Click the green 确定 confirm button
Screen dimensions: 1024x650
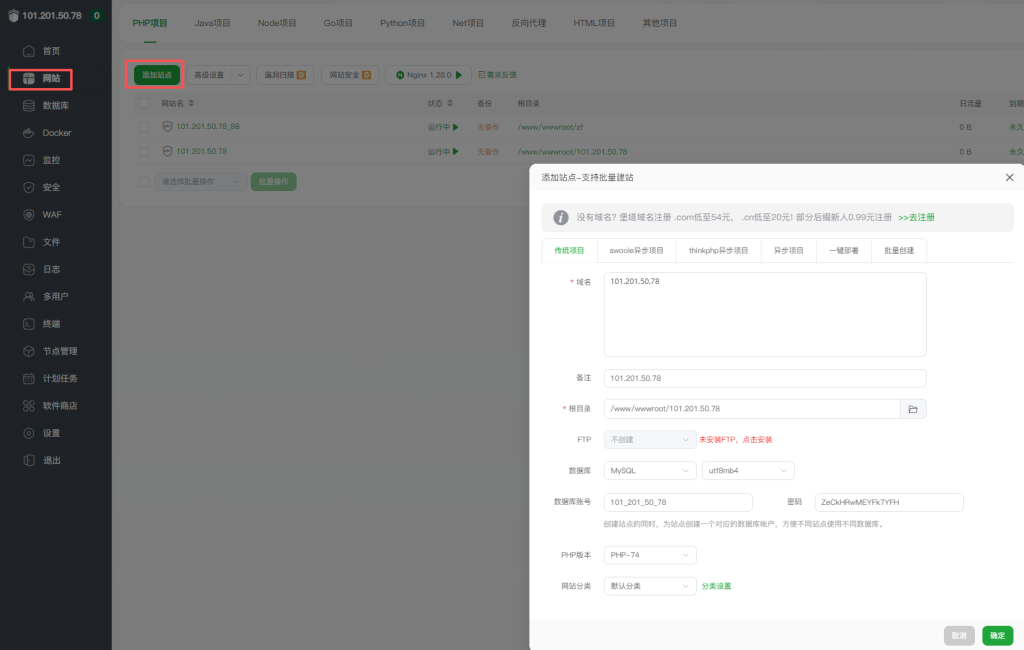[x=997, y=635]
